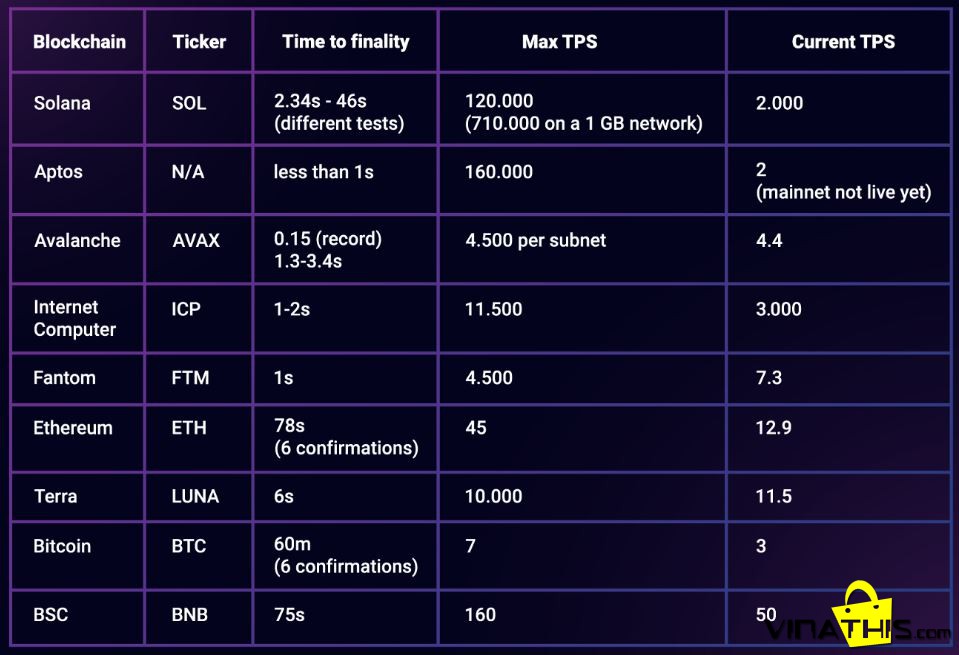This screenshot has width=959, height=655.
Task: Click the Time to finality header
Action: click(346, 41)
